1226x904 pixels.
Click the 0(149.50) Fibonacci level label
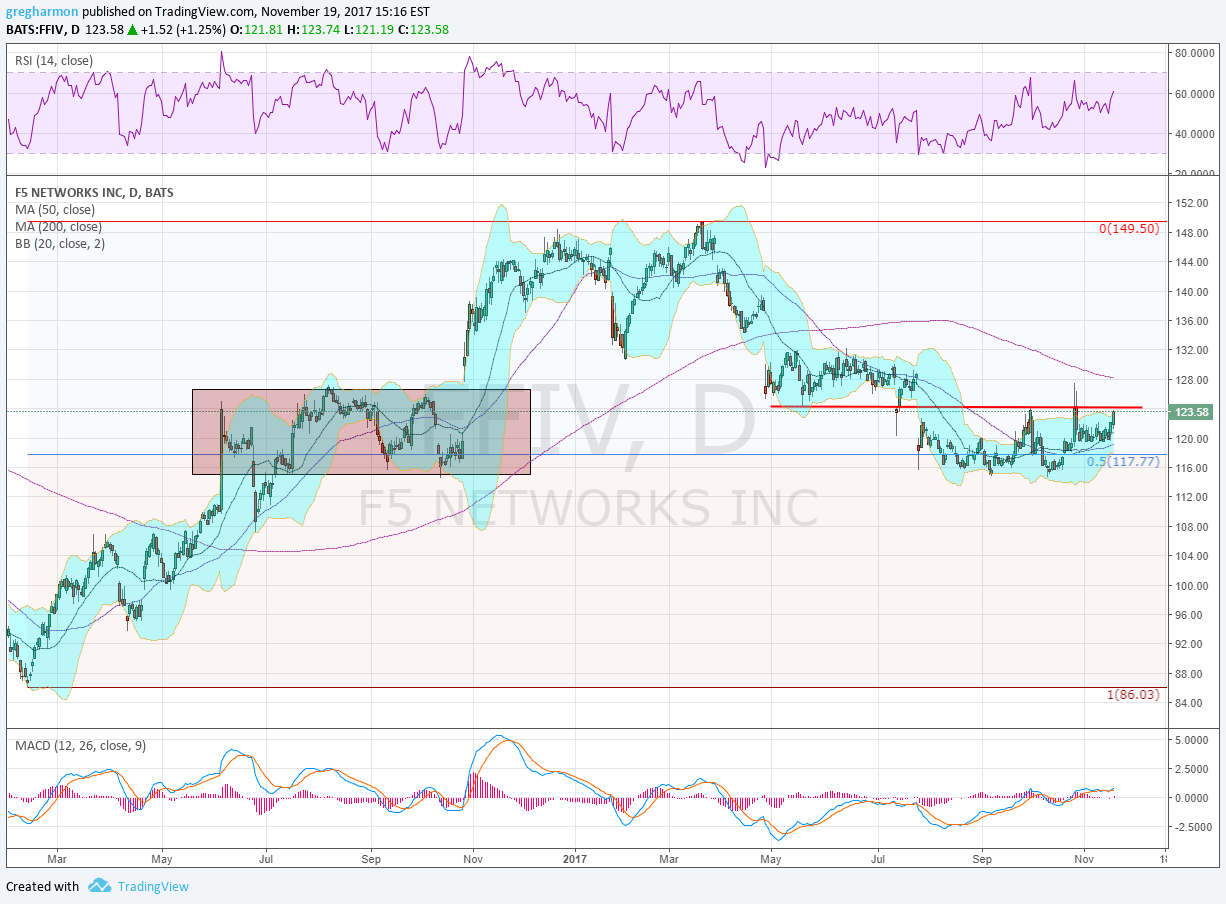[1128, 229]
